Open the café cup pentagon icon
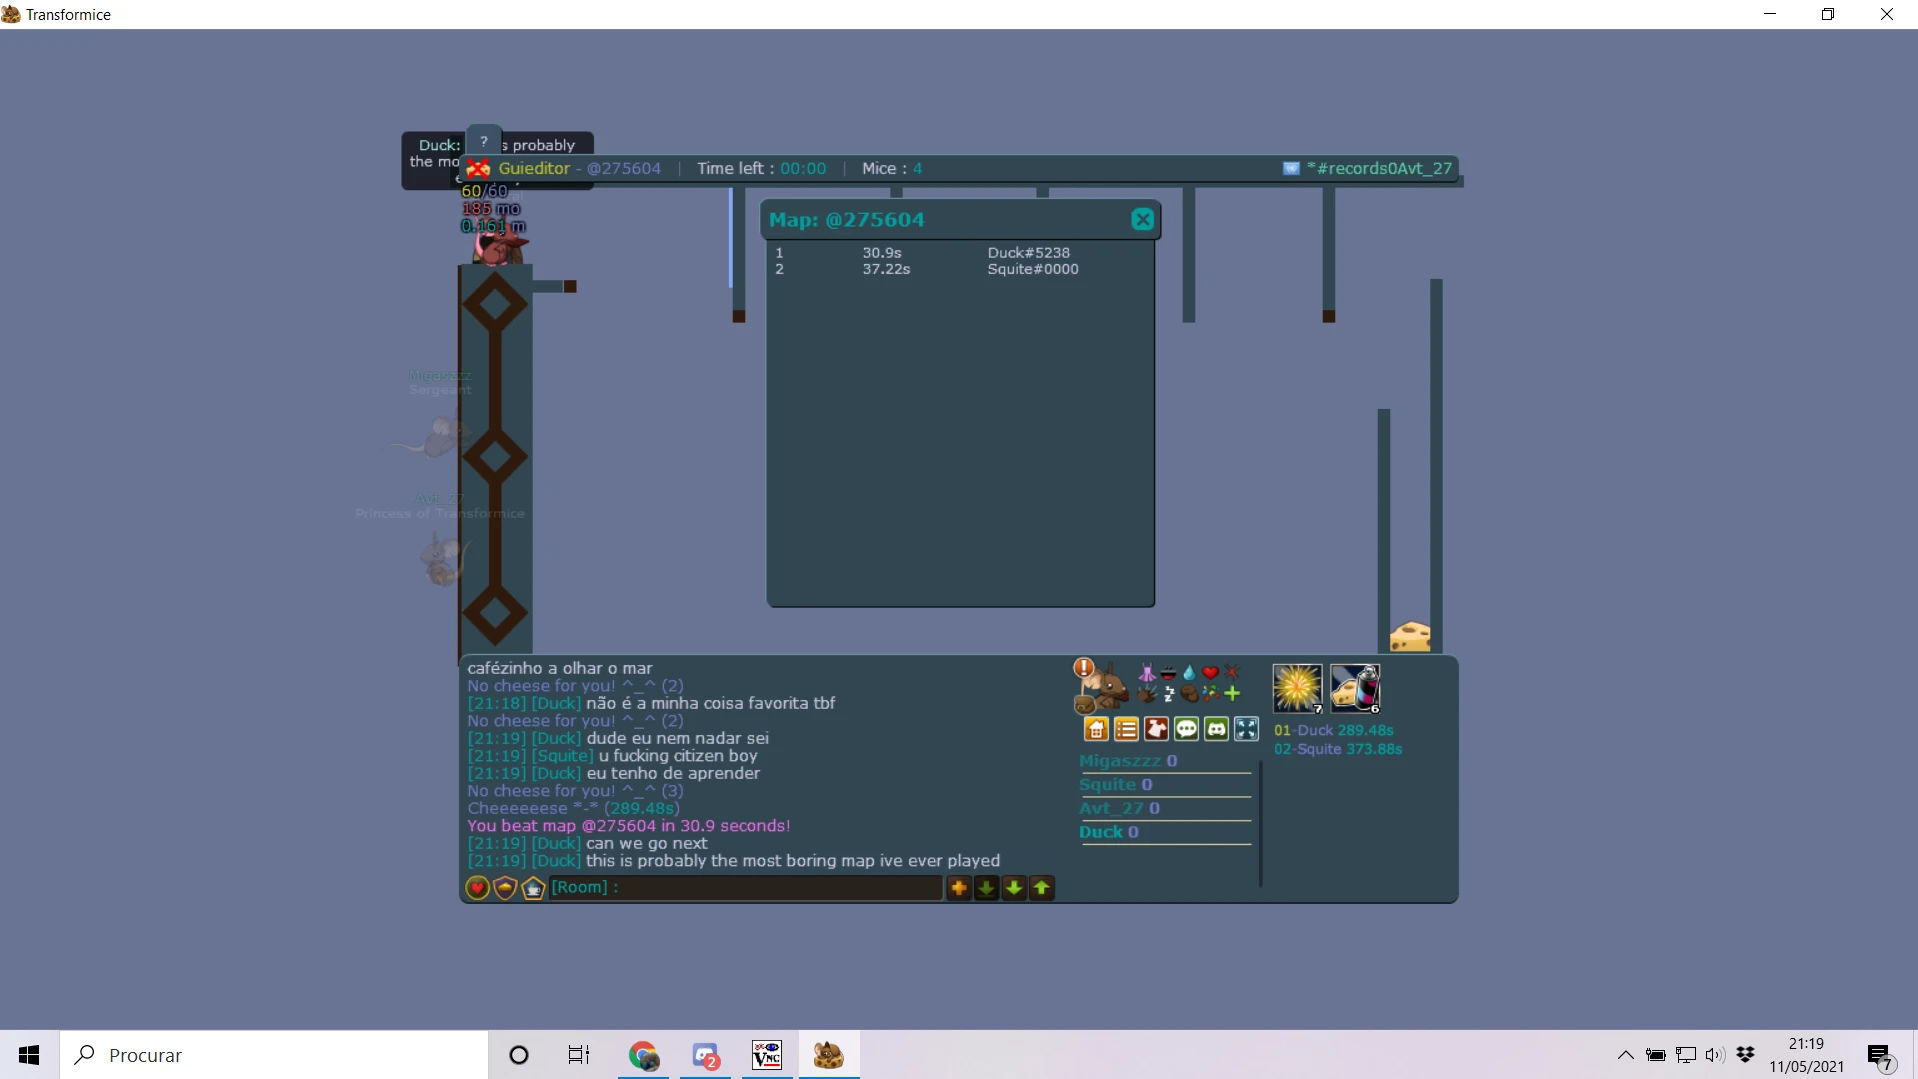 click(x=533, y=888)
